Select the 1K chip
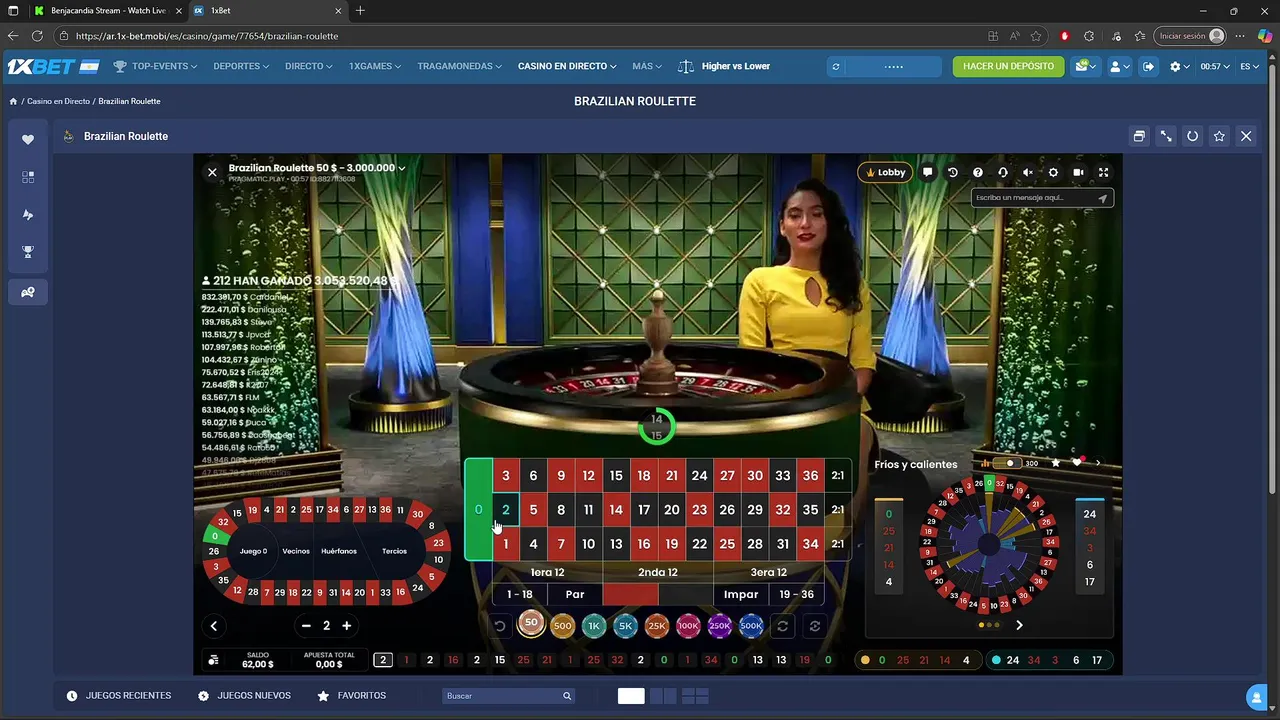The width and height of the screenshot is (1280, 720). 594,626
